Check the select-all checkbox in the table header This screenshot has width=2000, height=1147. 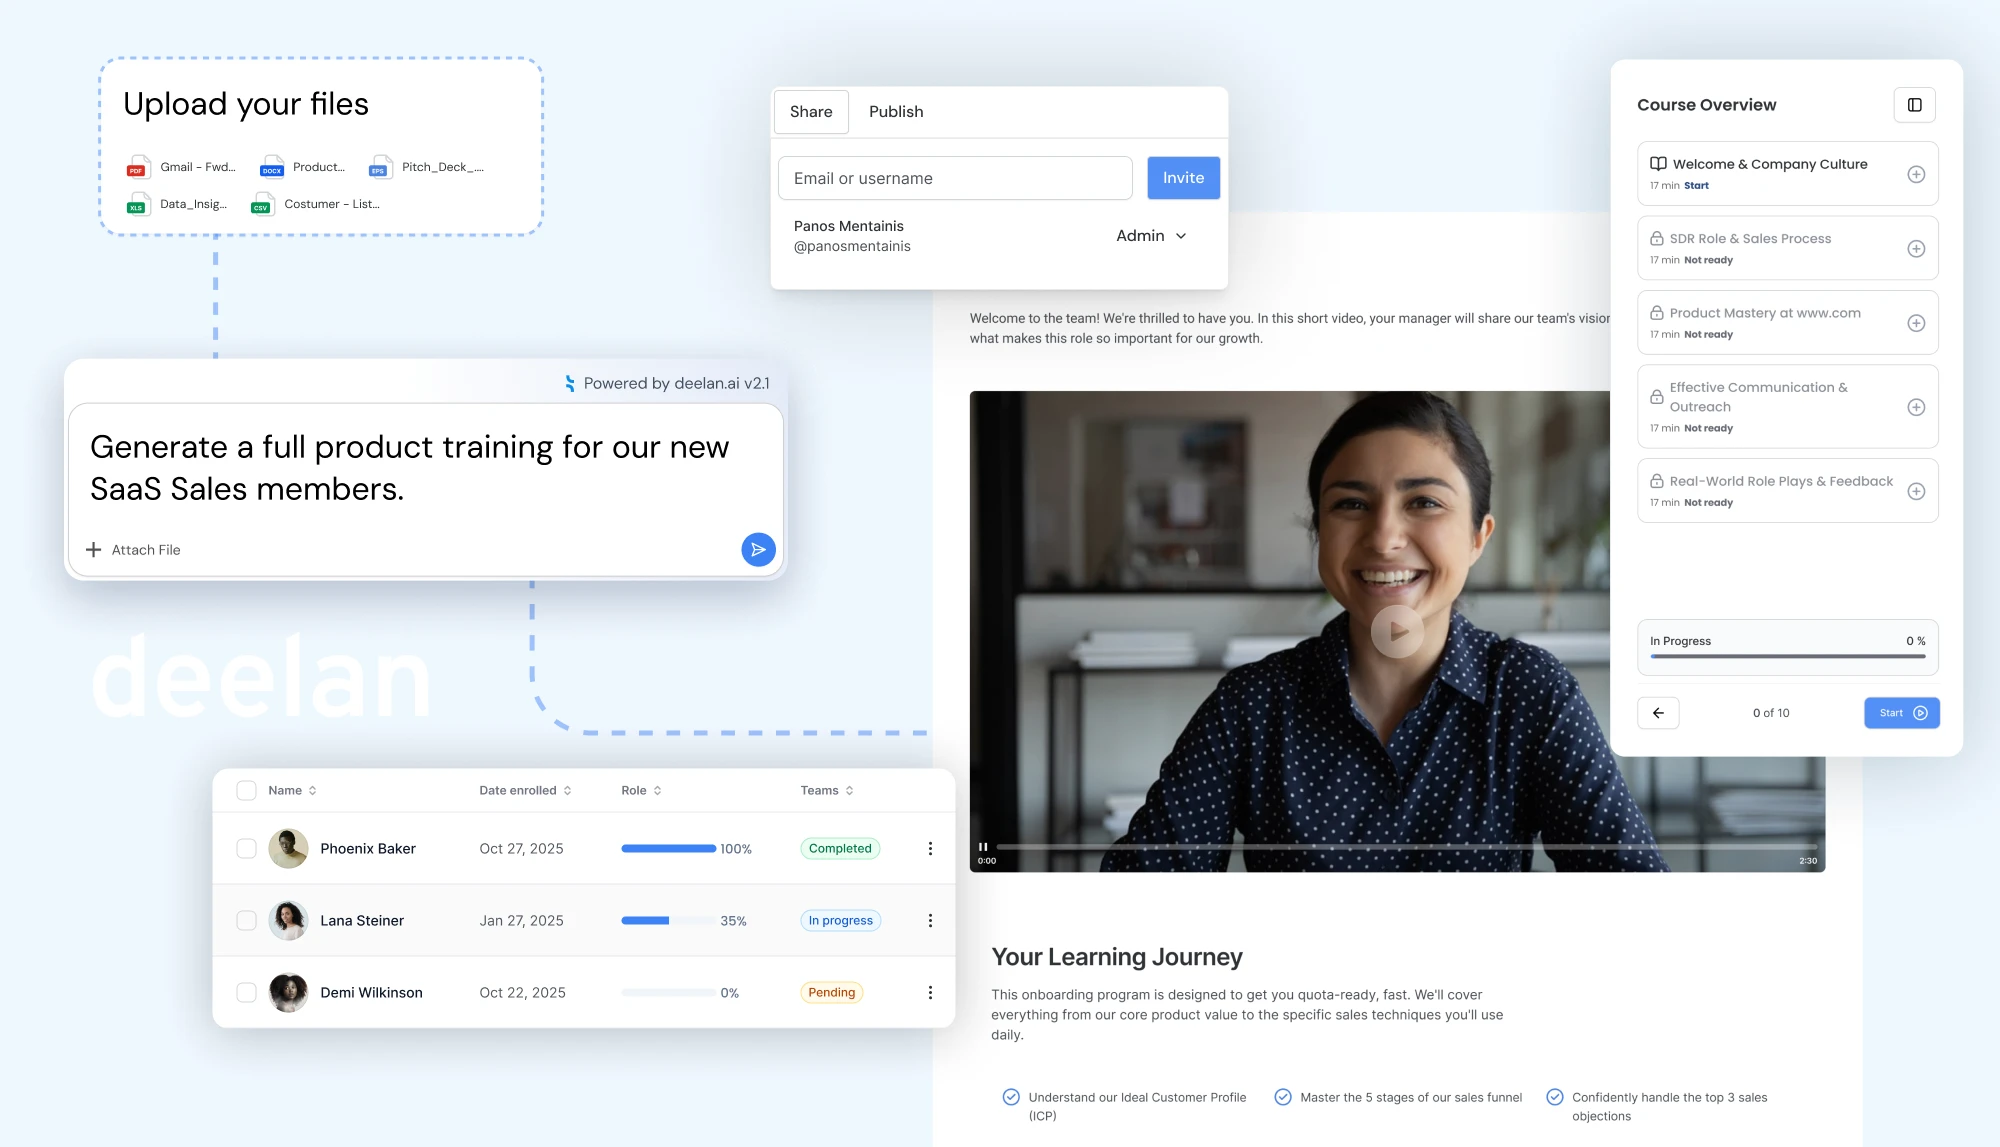246,790
